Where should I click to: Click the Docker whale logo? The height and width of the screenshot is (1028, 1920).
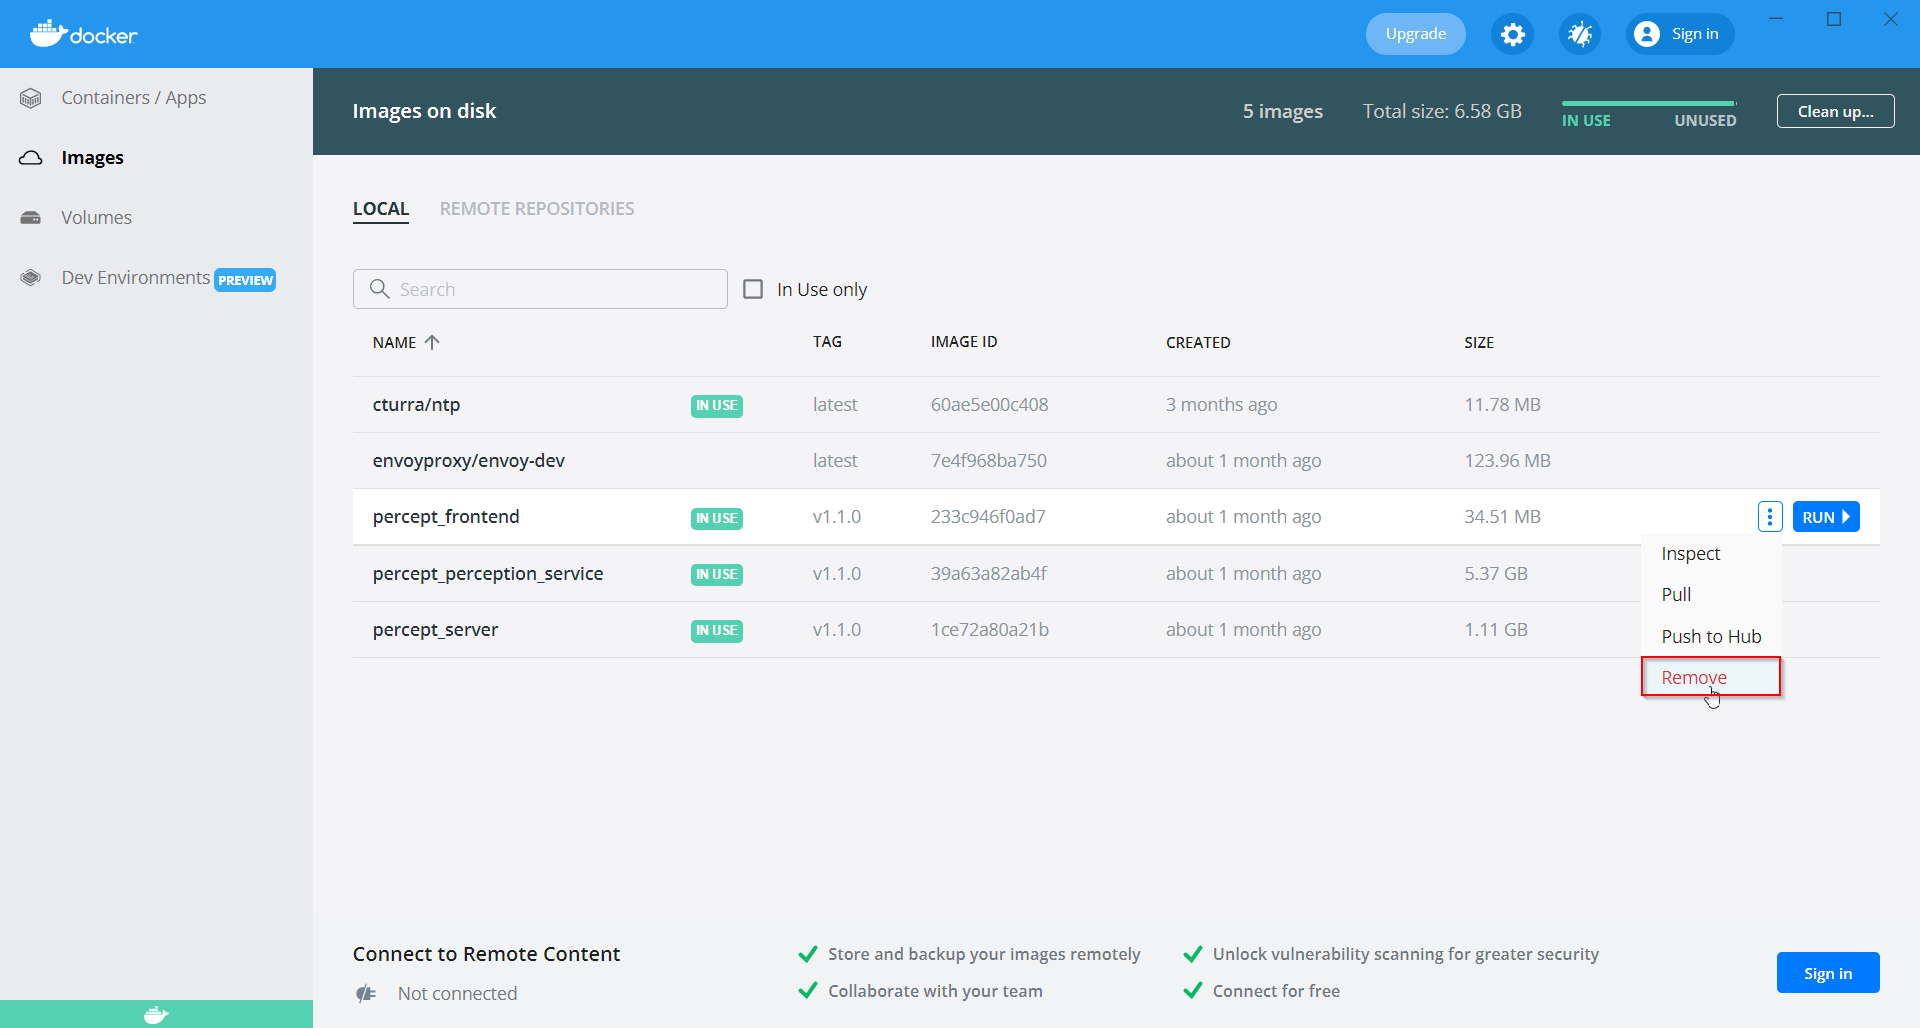tap(84, 34)
